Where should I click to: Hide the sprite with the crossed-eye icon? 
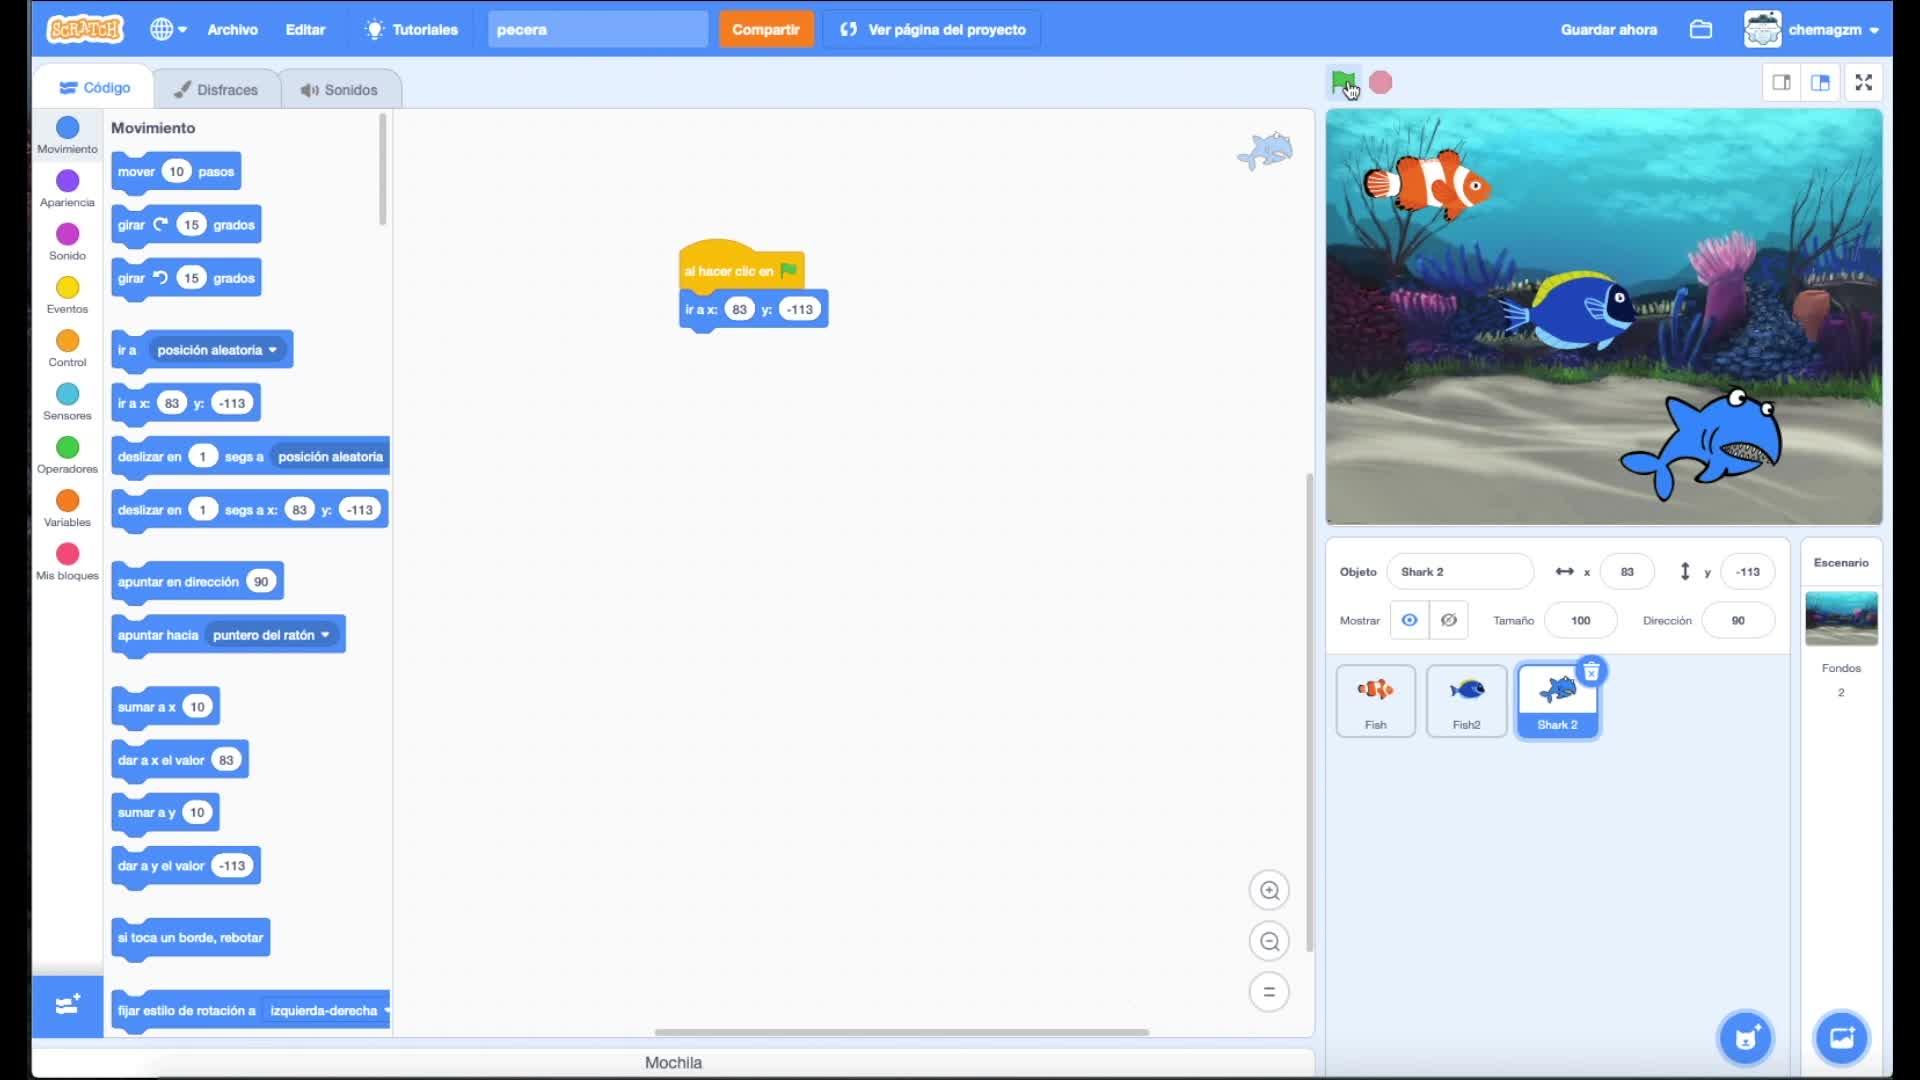[x=1448, y=620]
